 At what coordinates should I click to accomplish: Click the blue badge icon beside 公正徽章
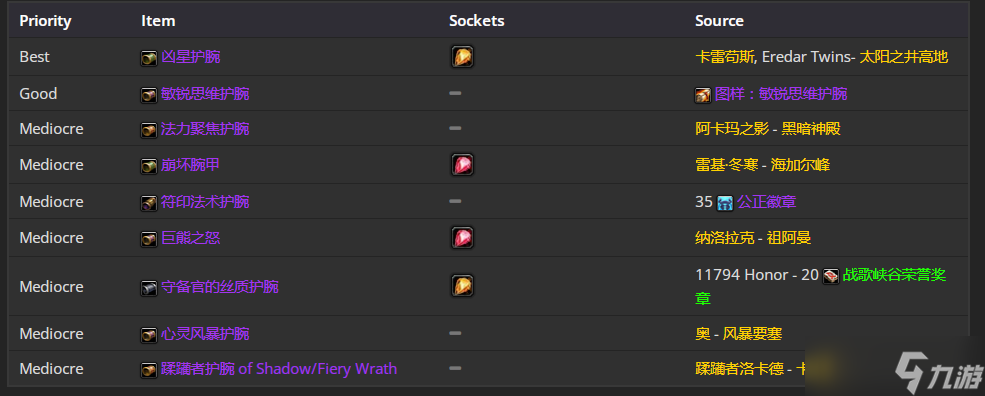point(725,202)
